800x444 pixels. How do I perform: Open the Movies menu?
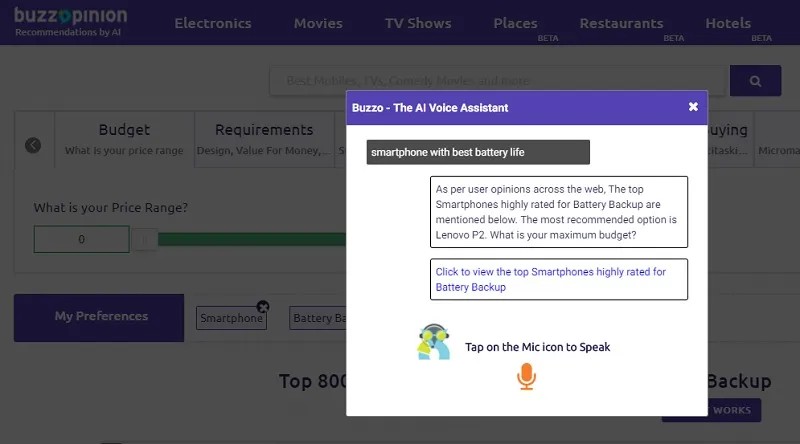[x=318, y=23]
